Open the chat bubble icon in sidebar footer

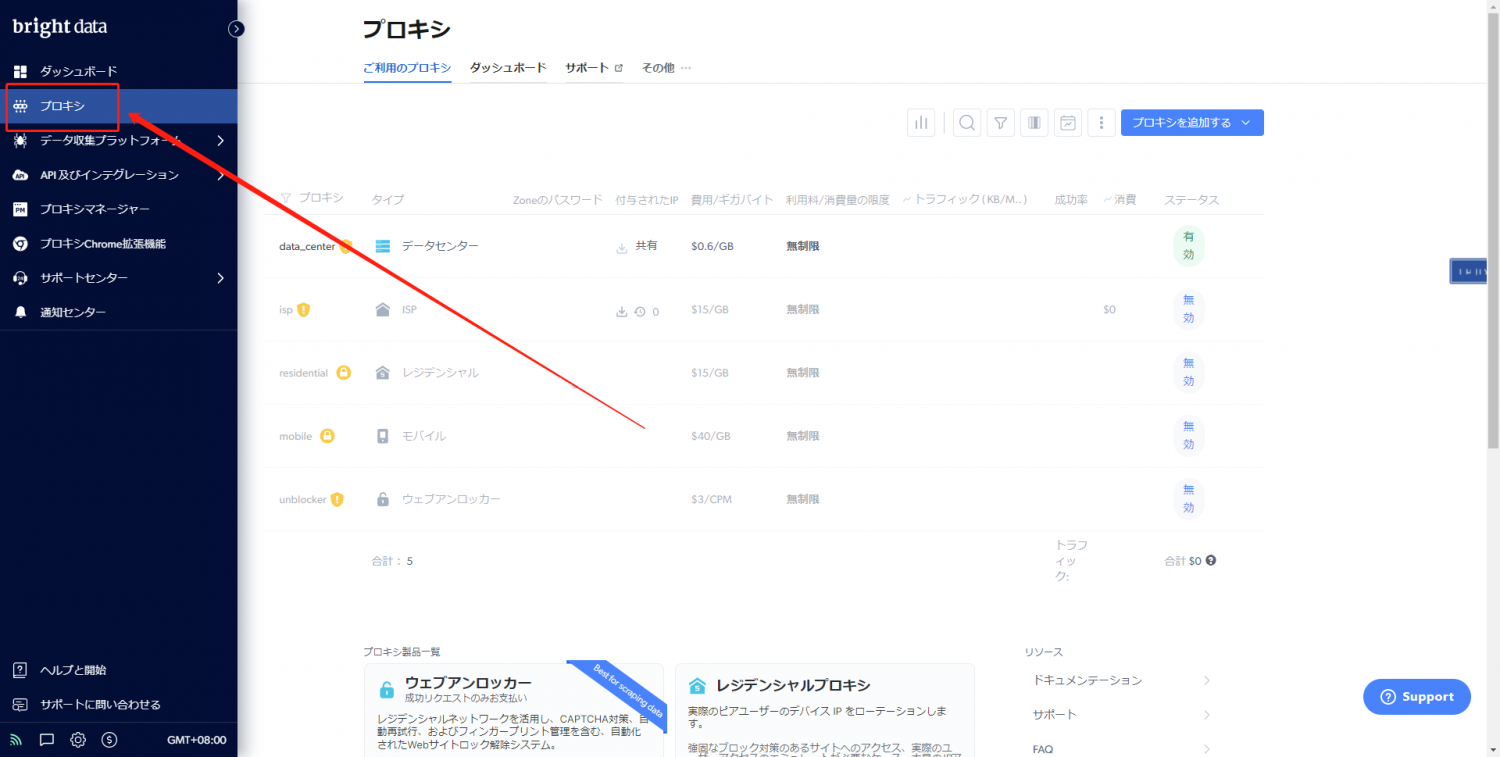click(47, 740)
